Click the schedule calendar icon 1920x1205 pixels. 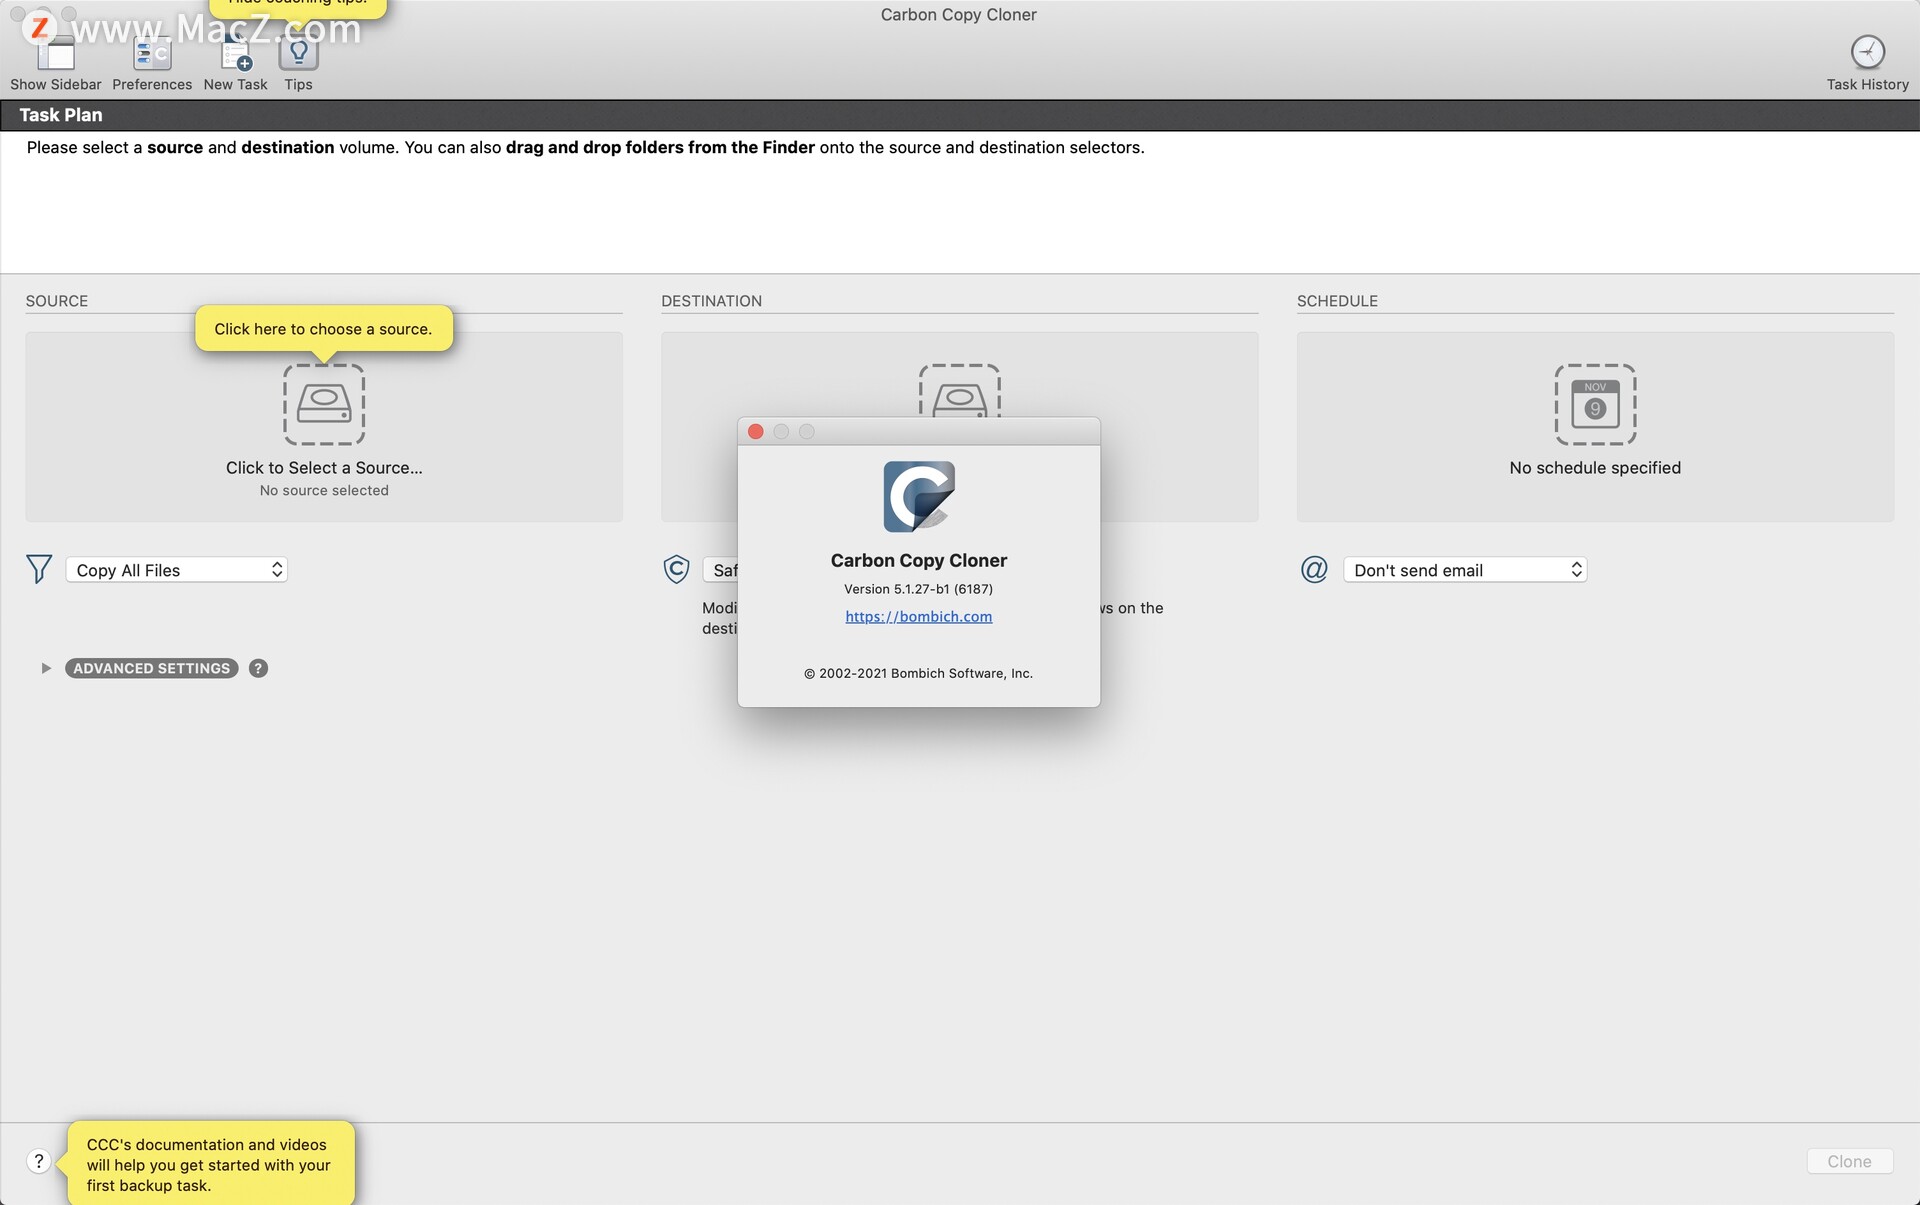1595,404
